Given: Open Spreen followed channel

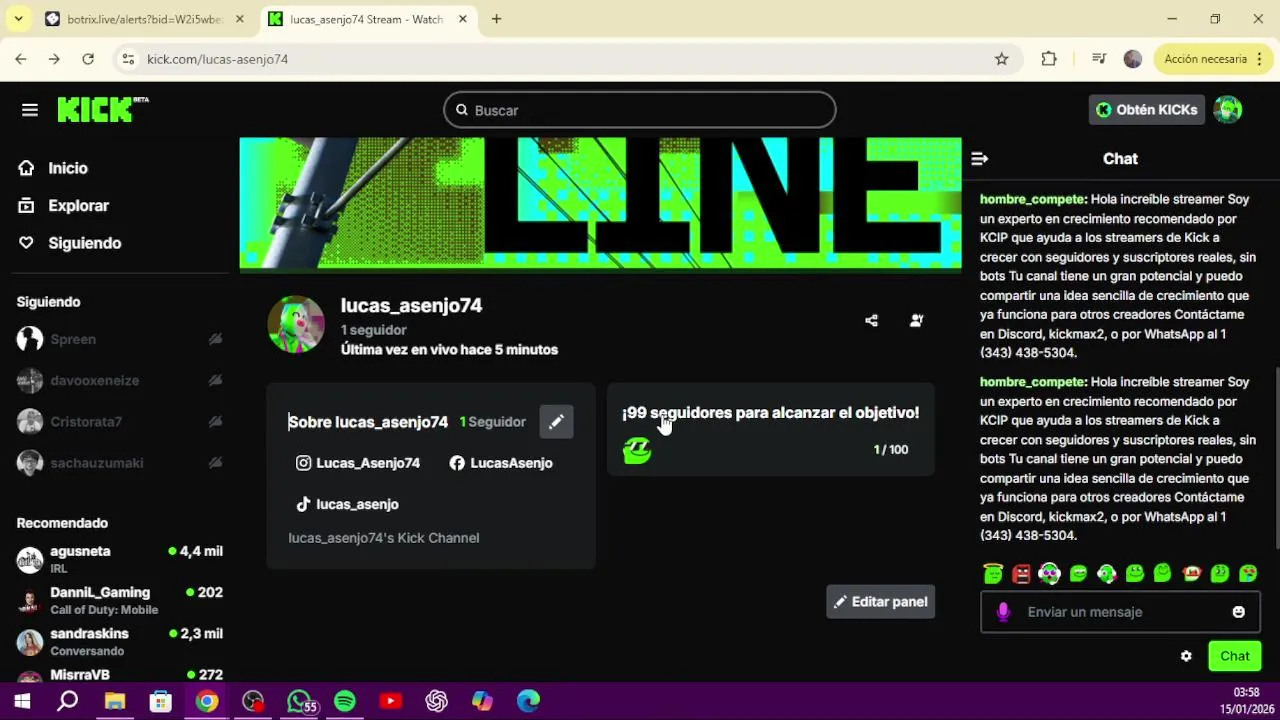Looking at the screenshot, I should point(120,339).
